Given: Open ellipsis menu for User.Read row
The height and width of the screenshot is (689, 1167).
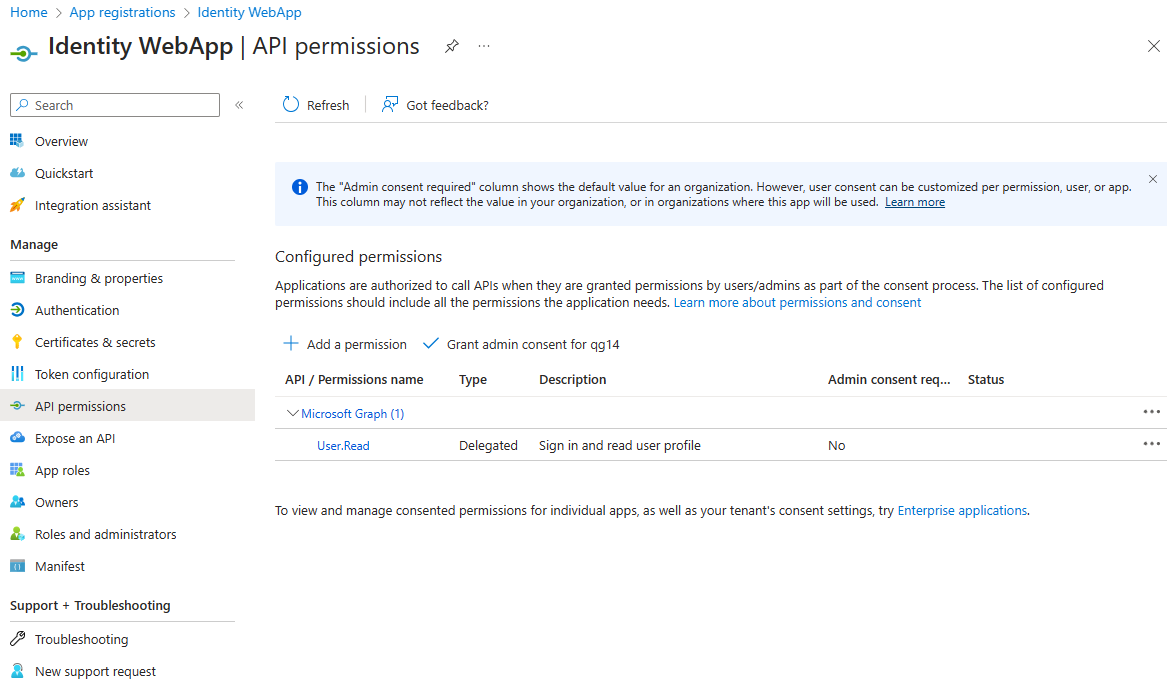Looking at the screenshot, I should point(1151,443).
